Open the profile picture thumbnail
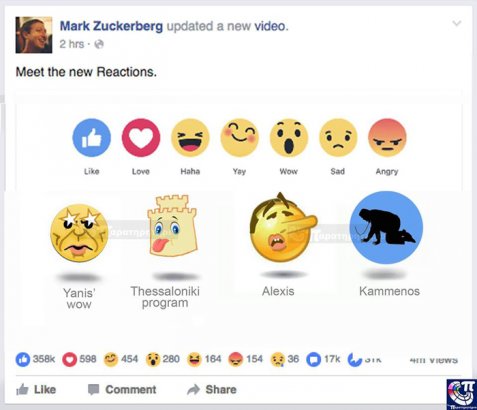The width and height of the screenshot is (477, 410). coord(34,35)
